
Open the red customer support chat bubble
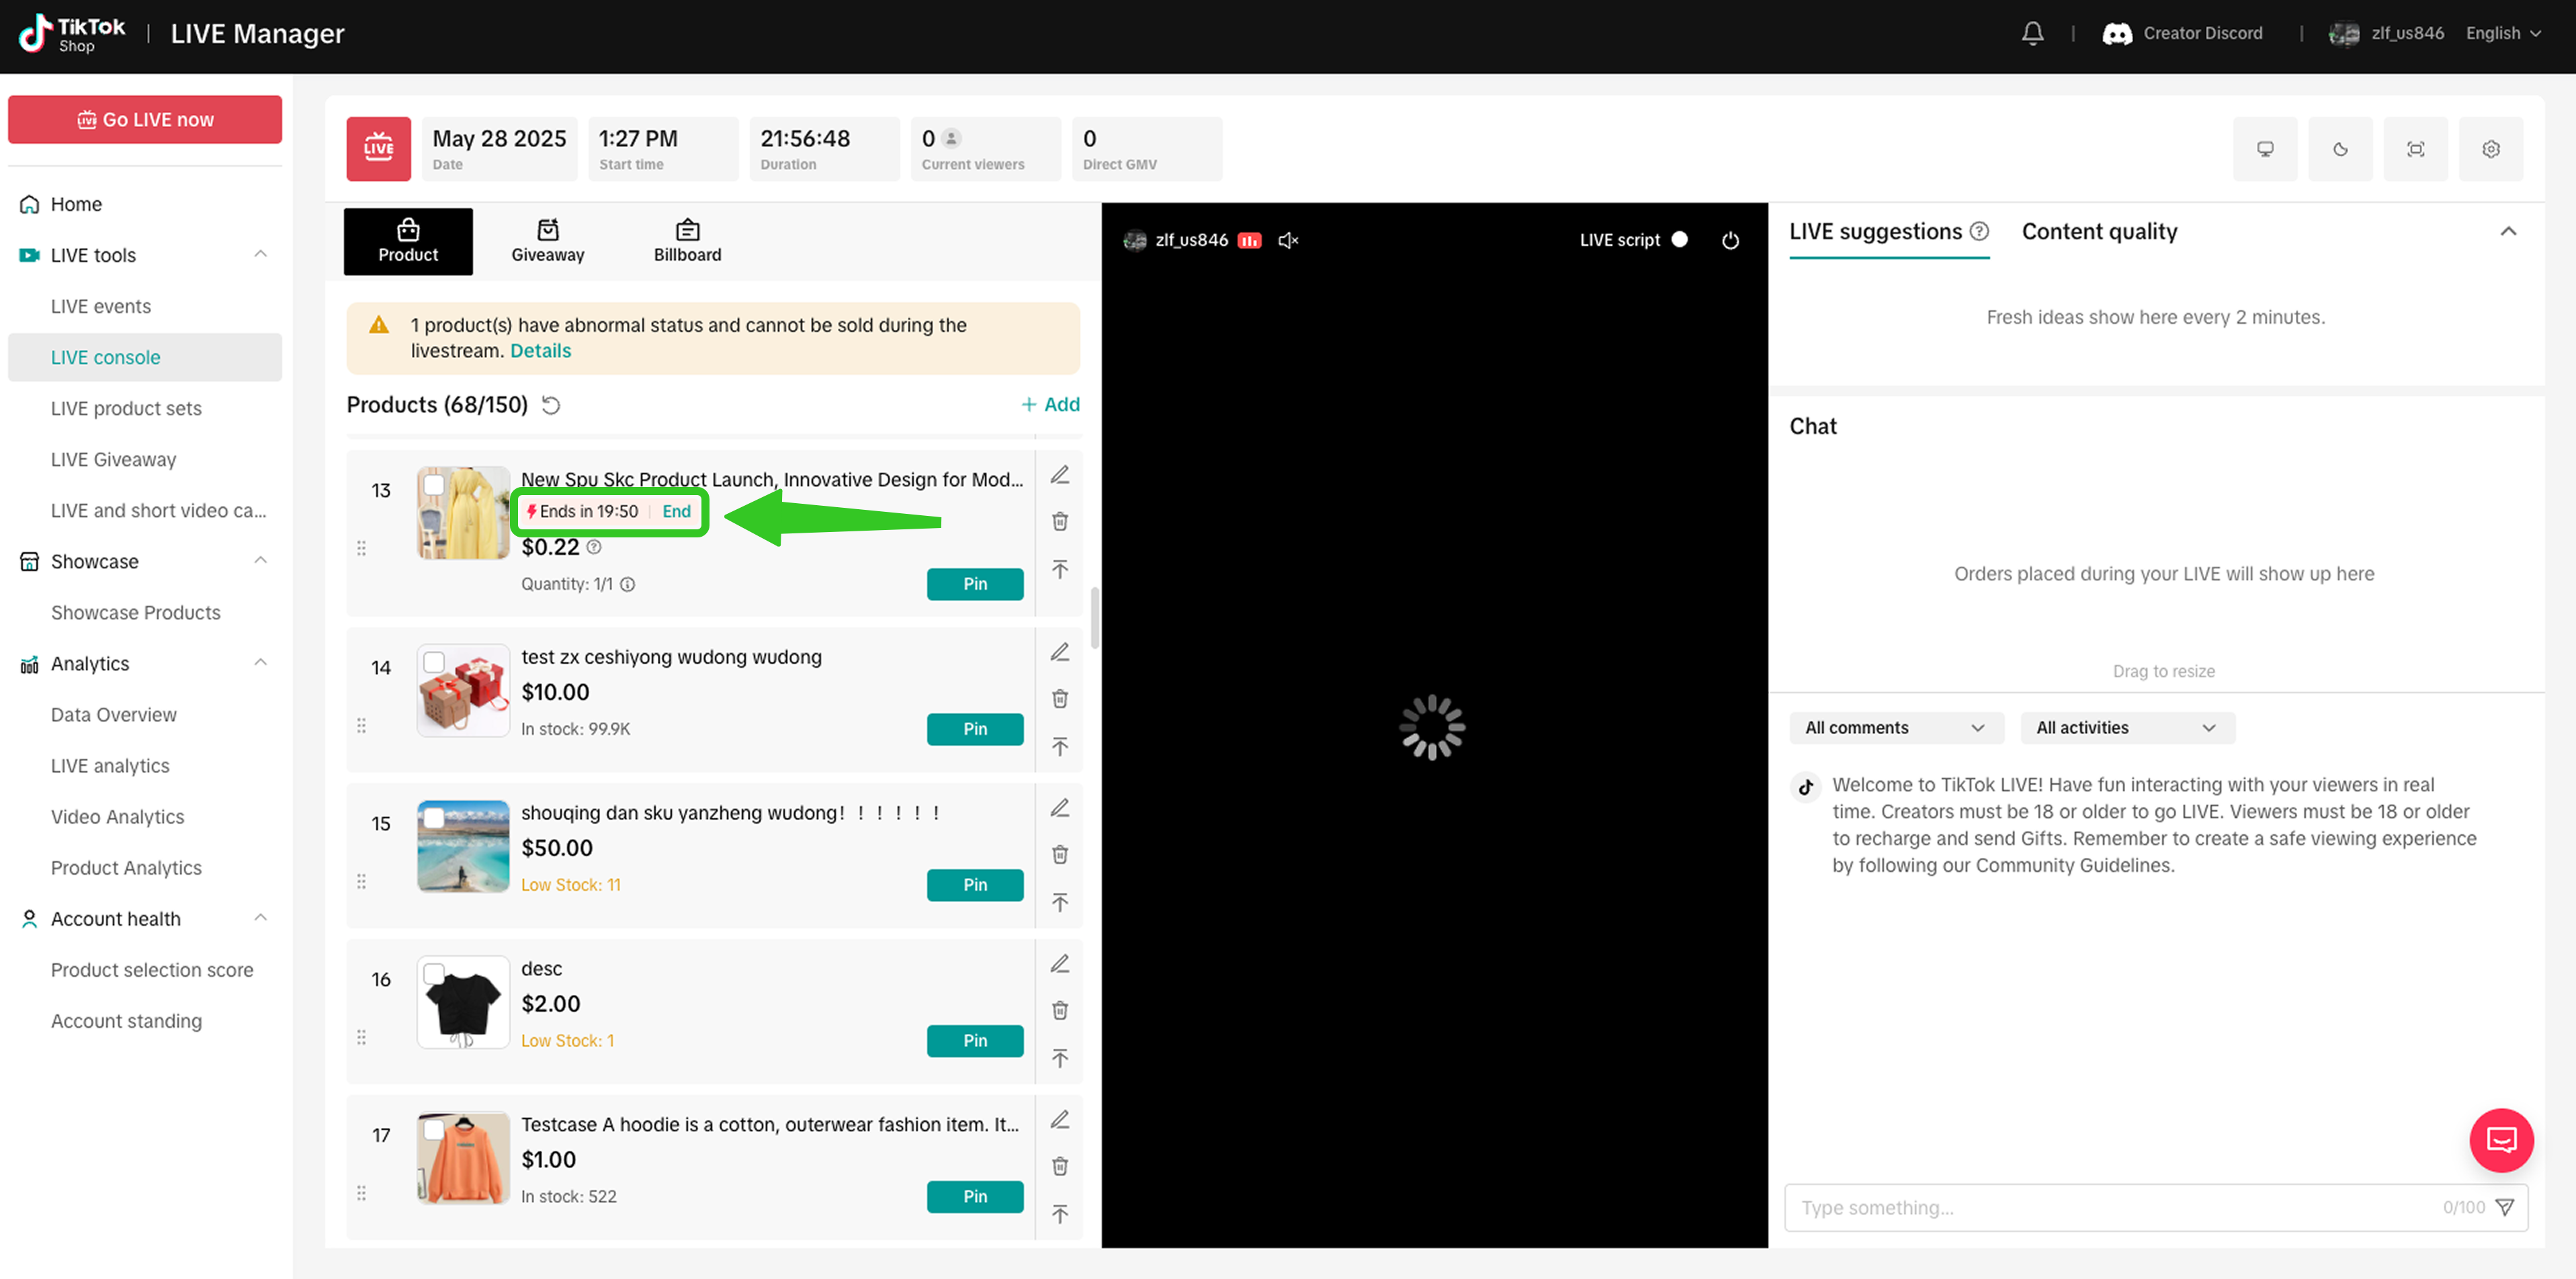2501,1140
